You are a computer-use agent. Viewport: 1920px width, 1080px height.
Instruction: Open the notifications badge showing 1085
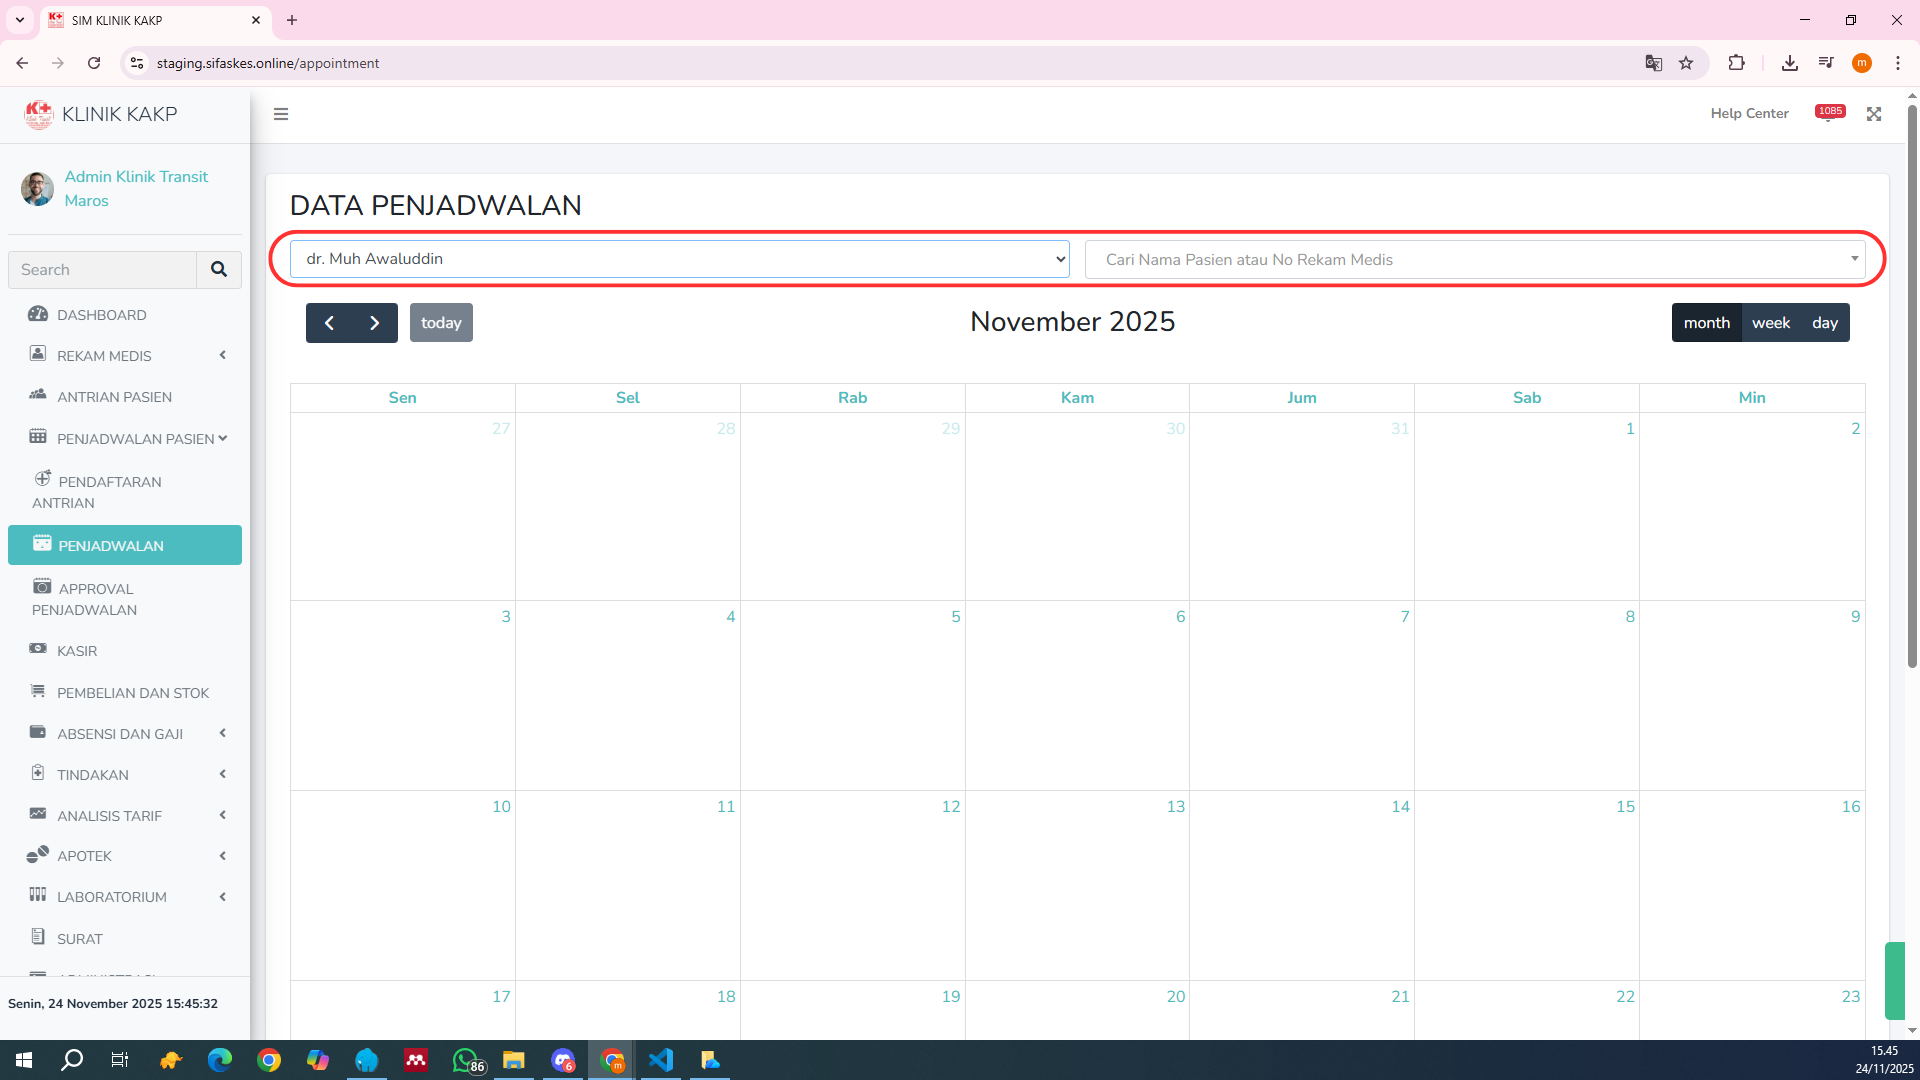click(1830, 112)
